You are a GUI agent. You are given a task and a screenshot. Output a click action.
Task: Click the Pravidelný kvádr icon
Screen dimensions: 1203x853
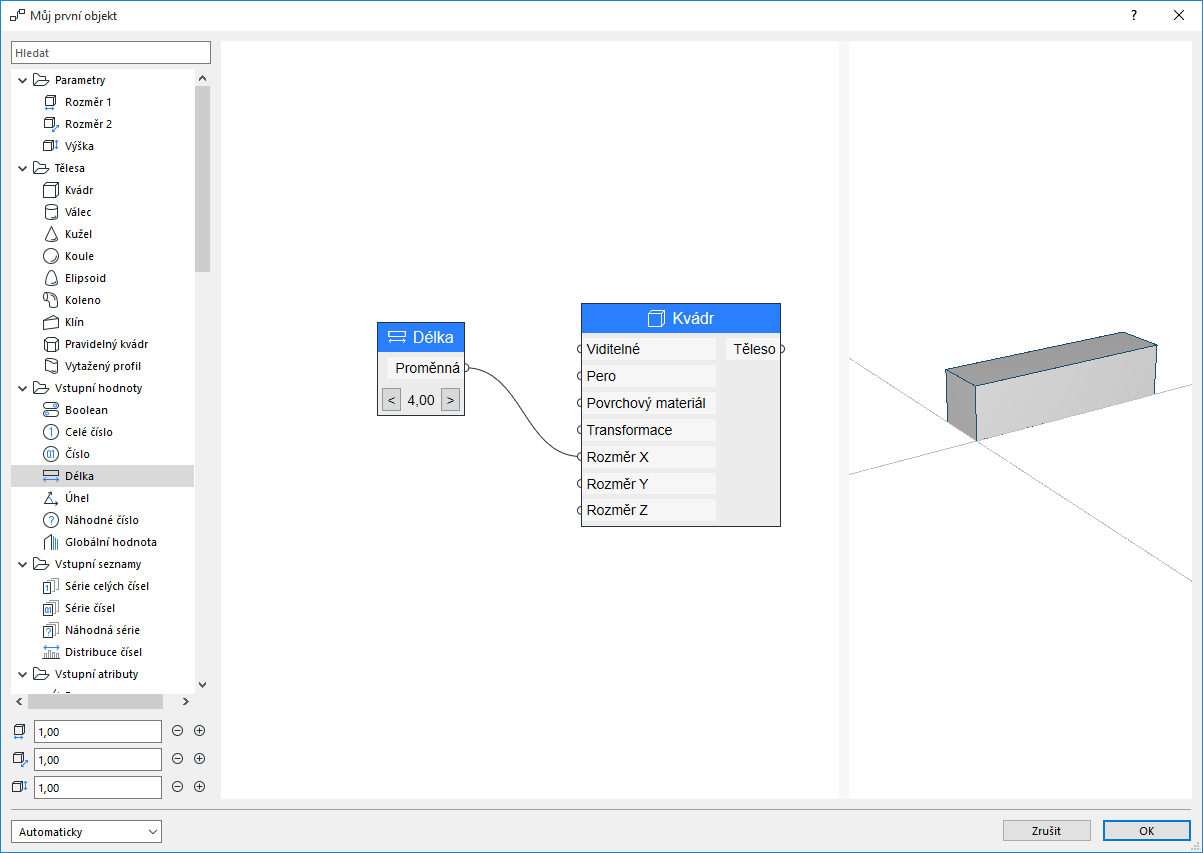pos(51,344)
